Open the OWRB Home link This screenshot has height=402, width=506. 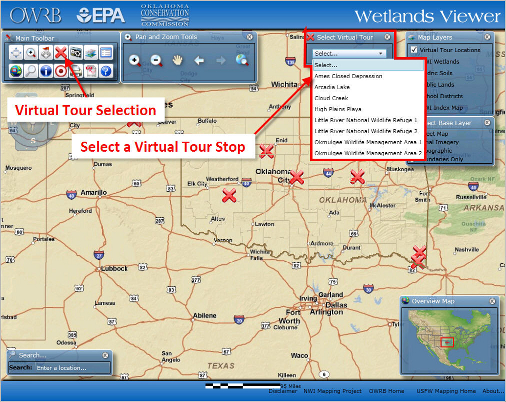386,391
